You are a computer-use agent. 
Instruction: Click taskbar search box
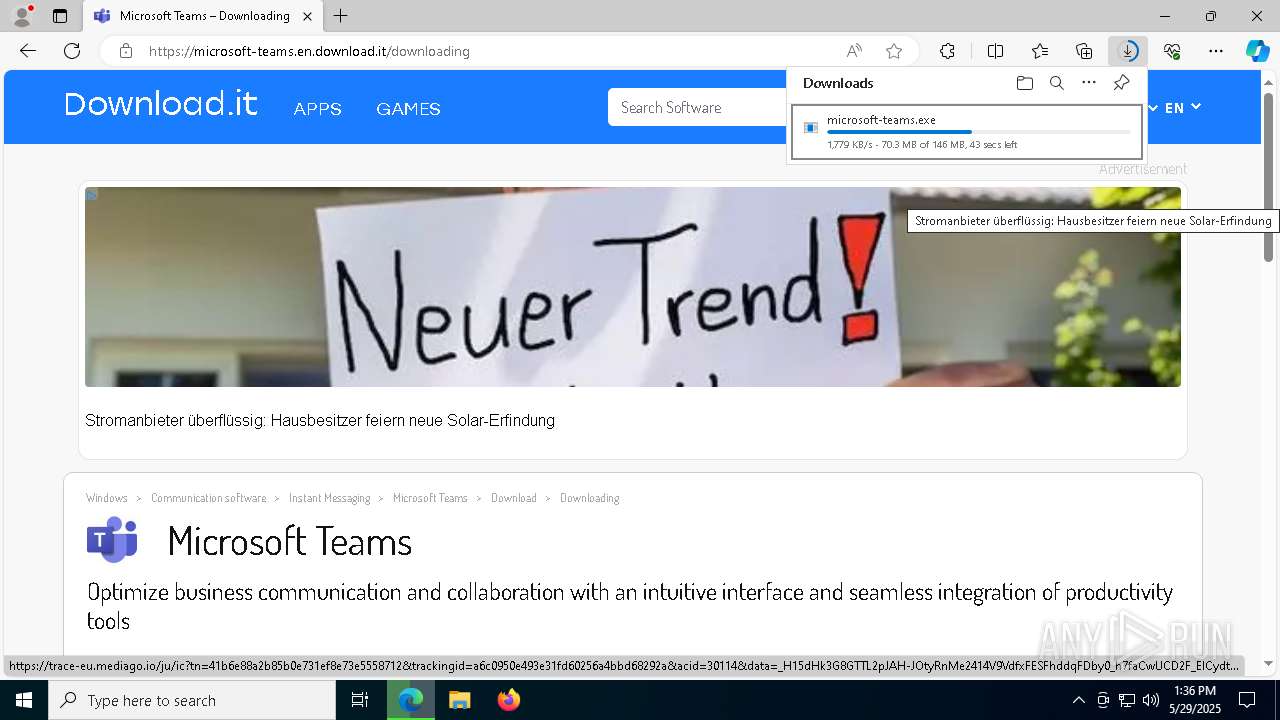coord(192,700)
